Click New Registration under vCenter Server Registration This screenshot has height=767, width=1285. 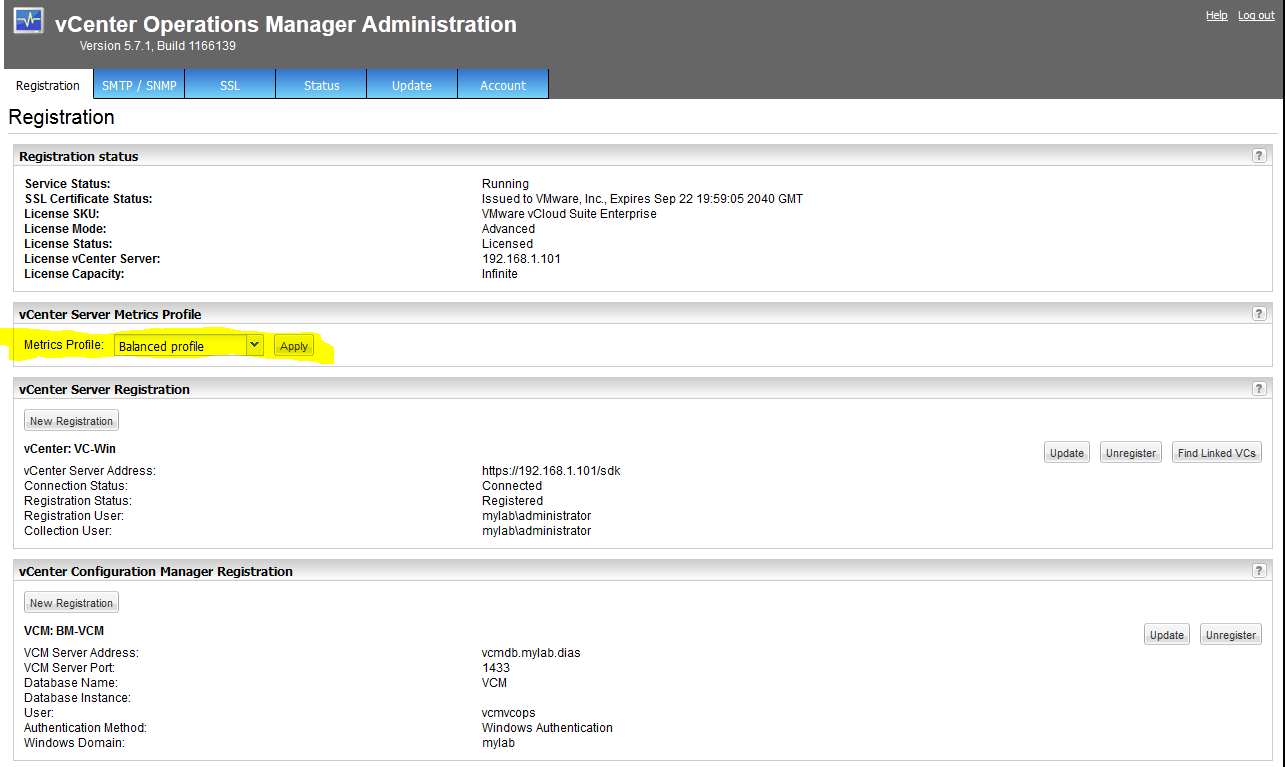71,421
